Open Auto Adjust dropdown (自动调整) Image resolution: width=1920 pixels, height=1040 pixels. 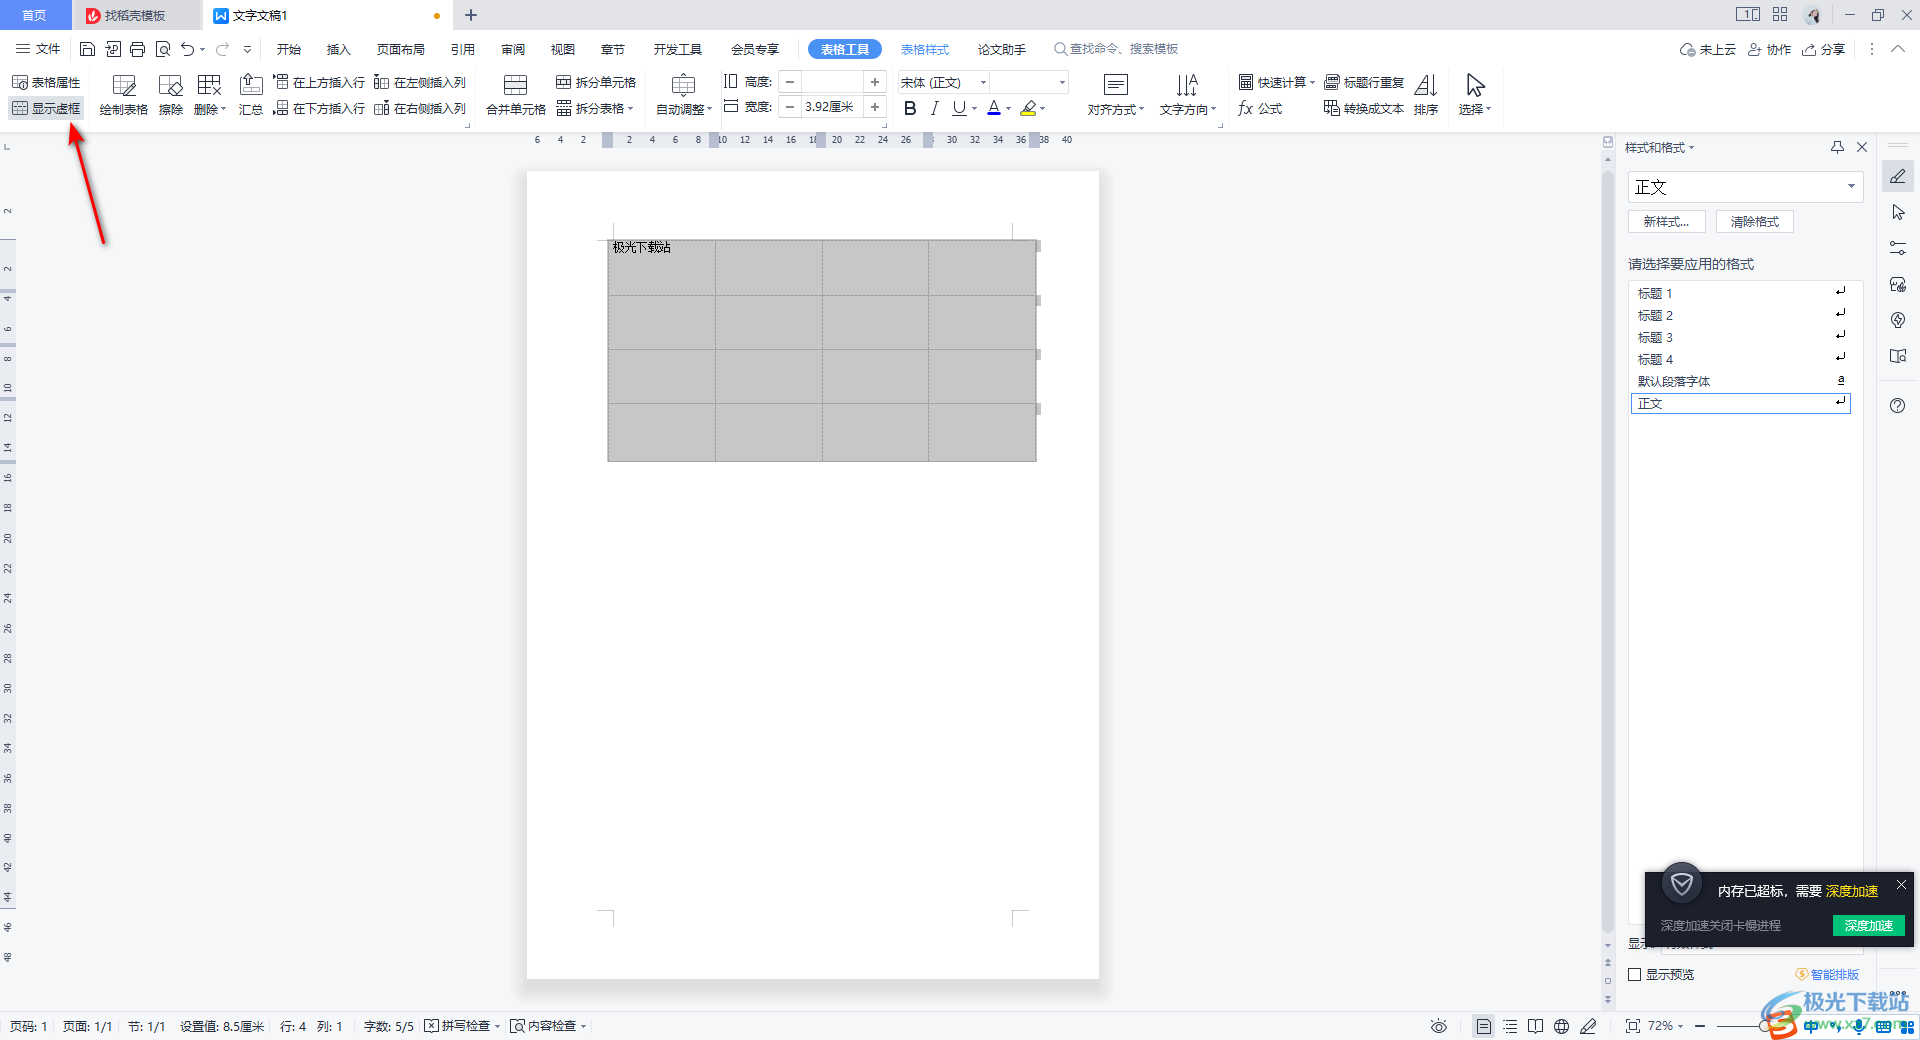click(x=684, y=95)
